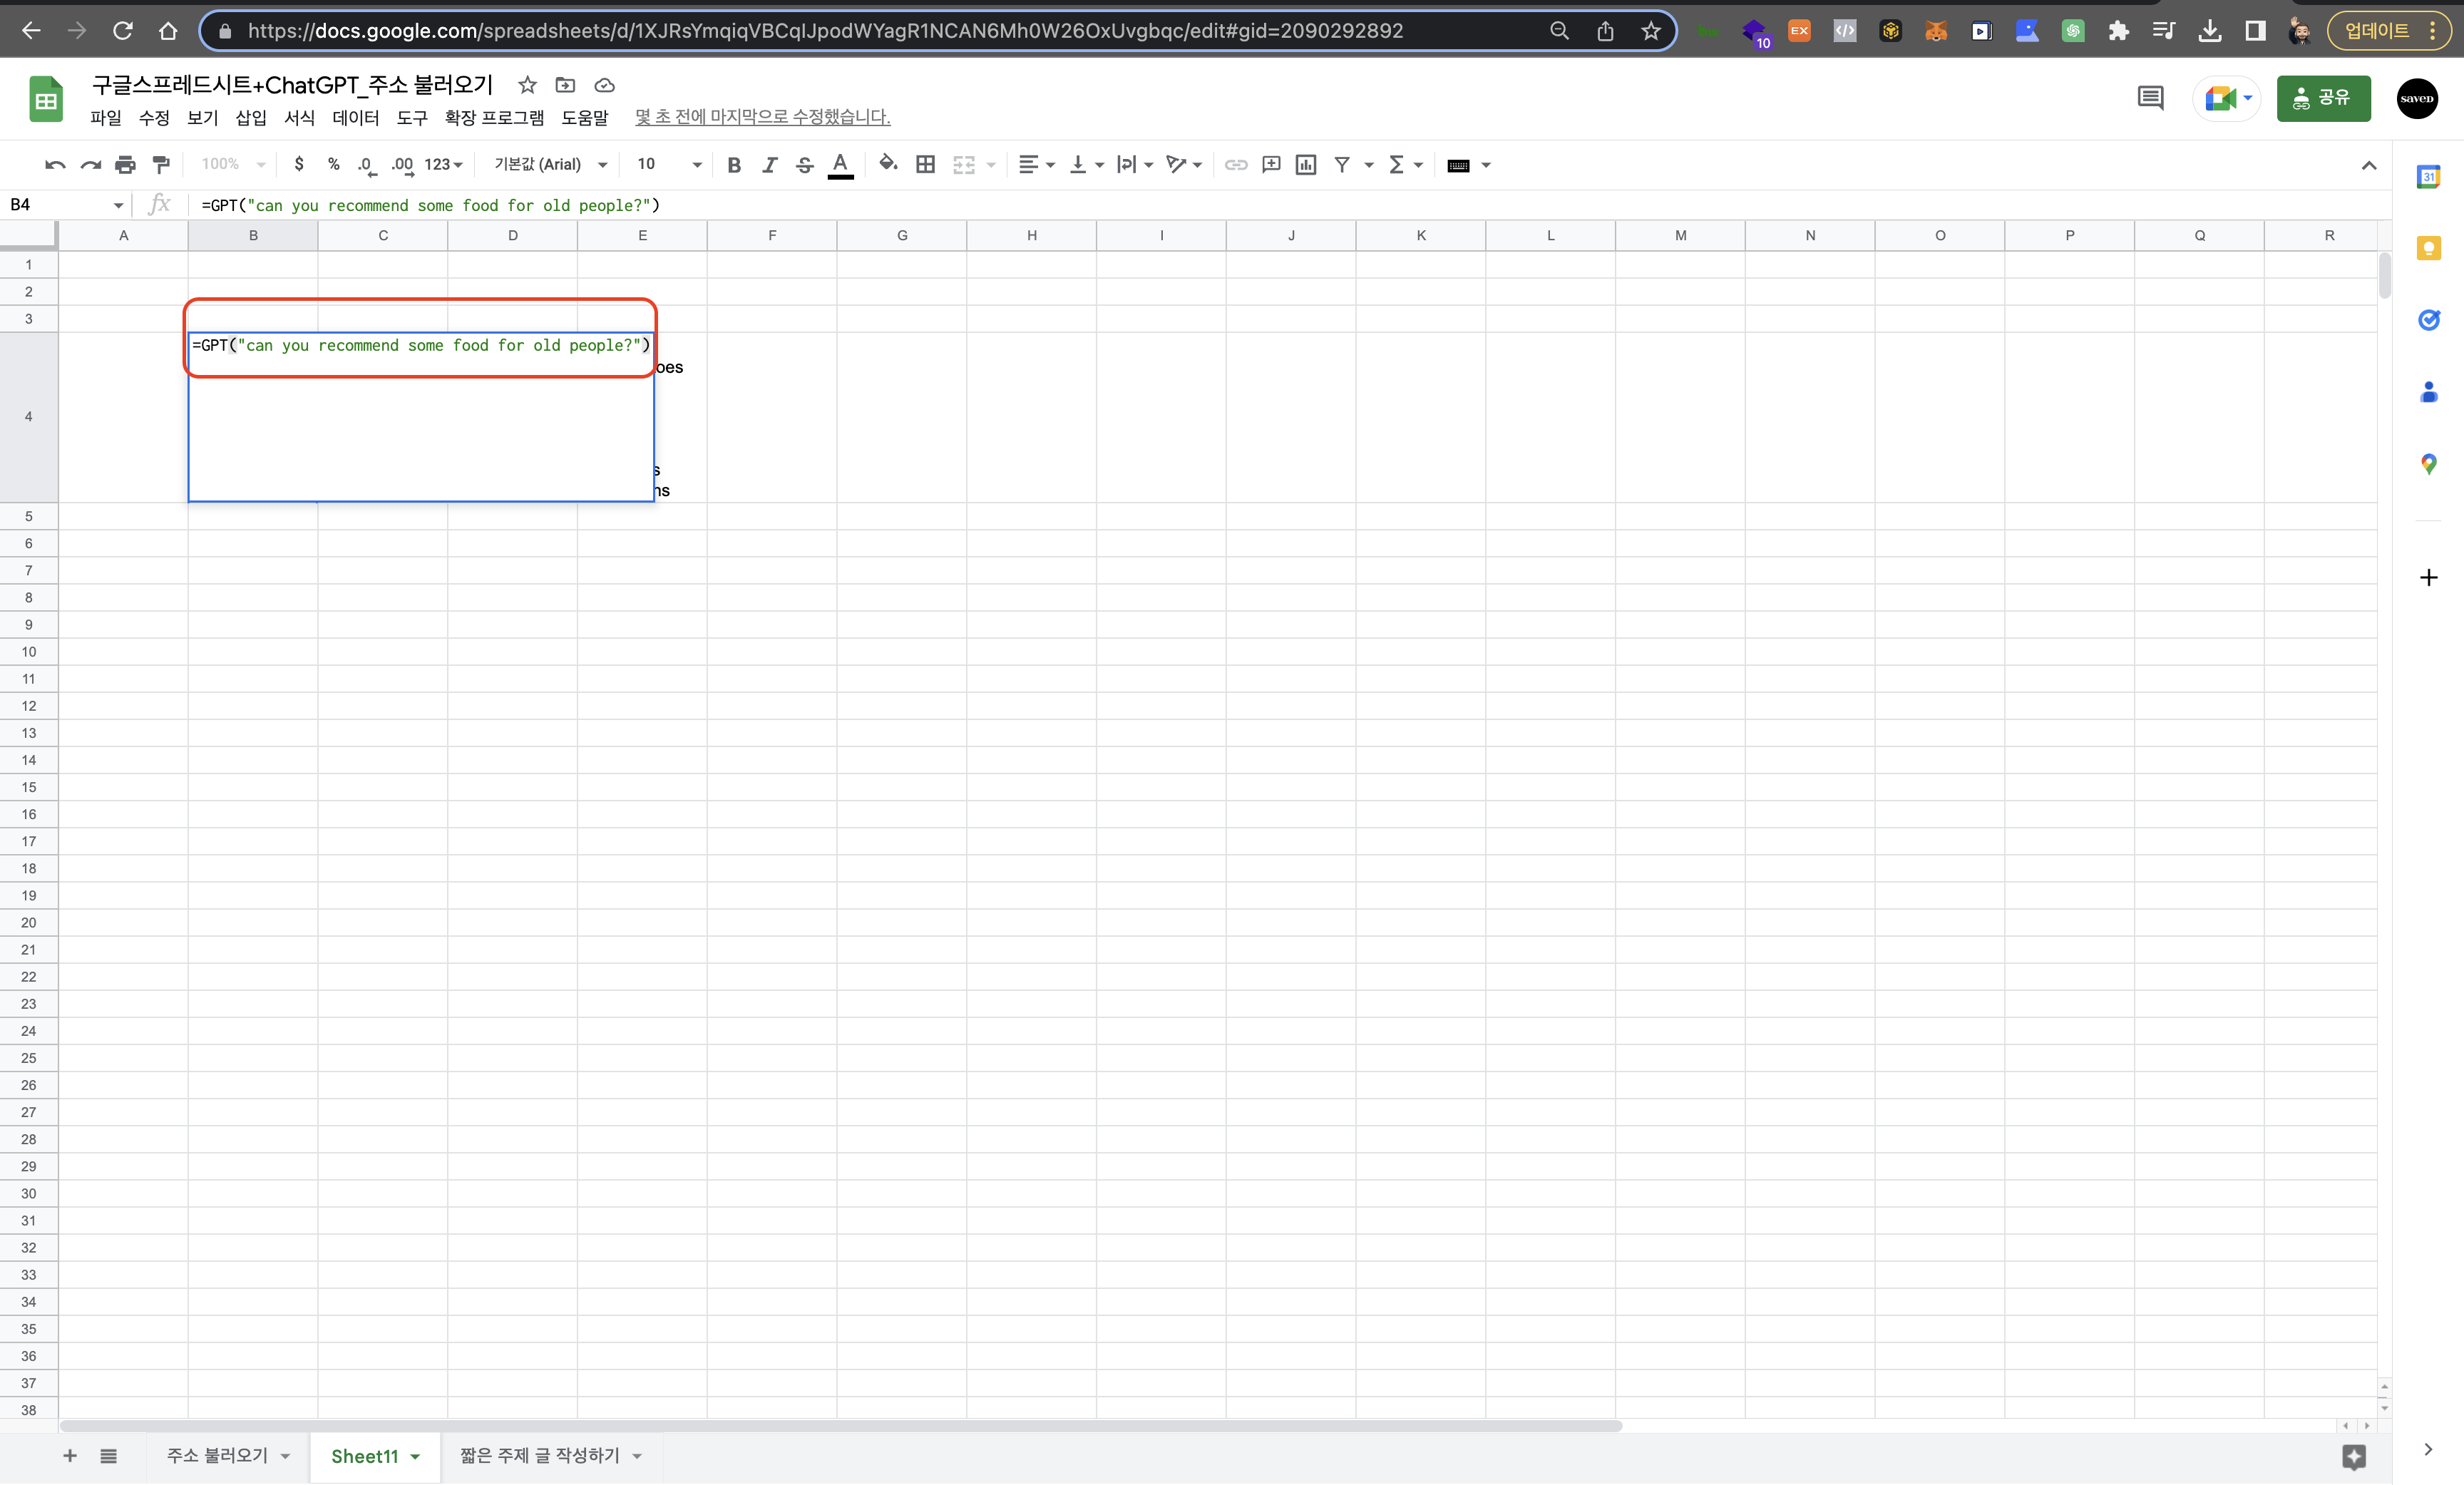Open the 123 number format dropdown
The height and width of the screenshot is (1485, 2464).
443,164
